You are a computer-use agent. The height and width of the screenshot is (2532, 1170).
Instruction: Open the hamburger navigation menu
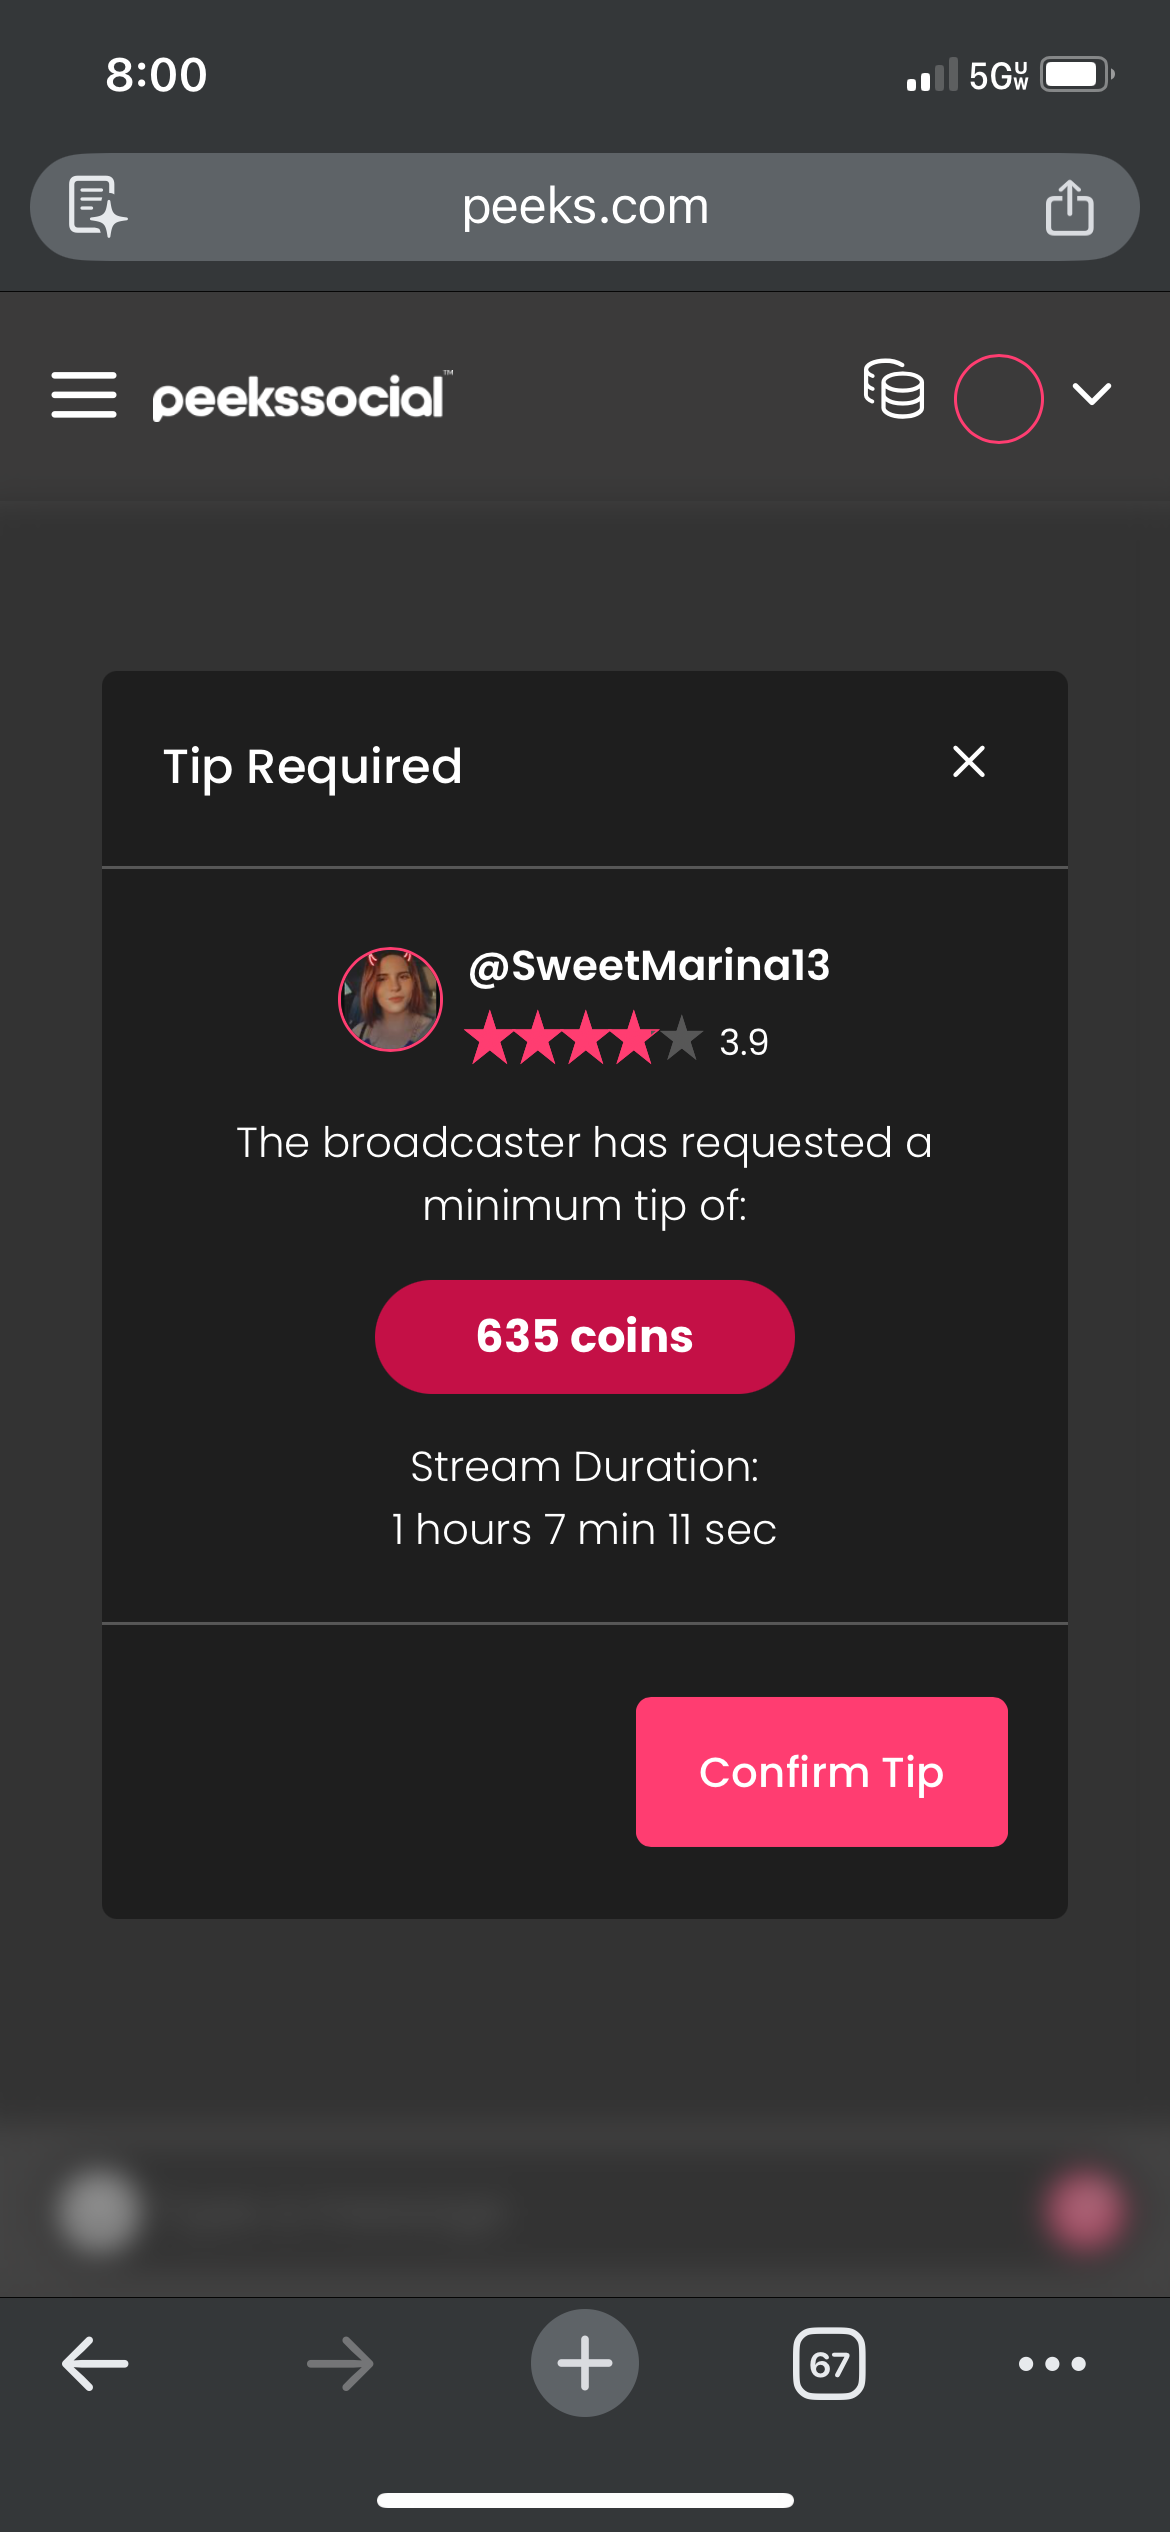point(84,395)
